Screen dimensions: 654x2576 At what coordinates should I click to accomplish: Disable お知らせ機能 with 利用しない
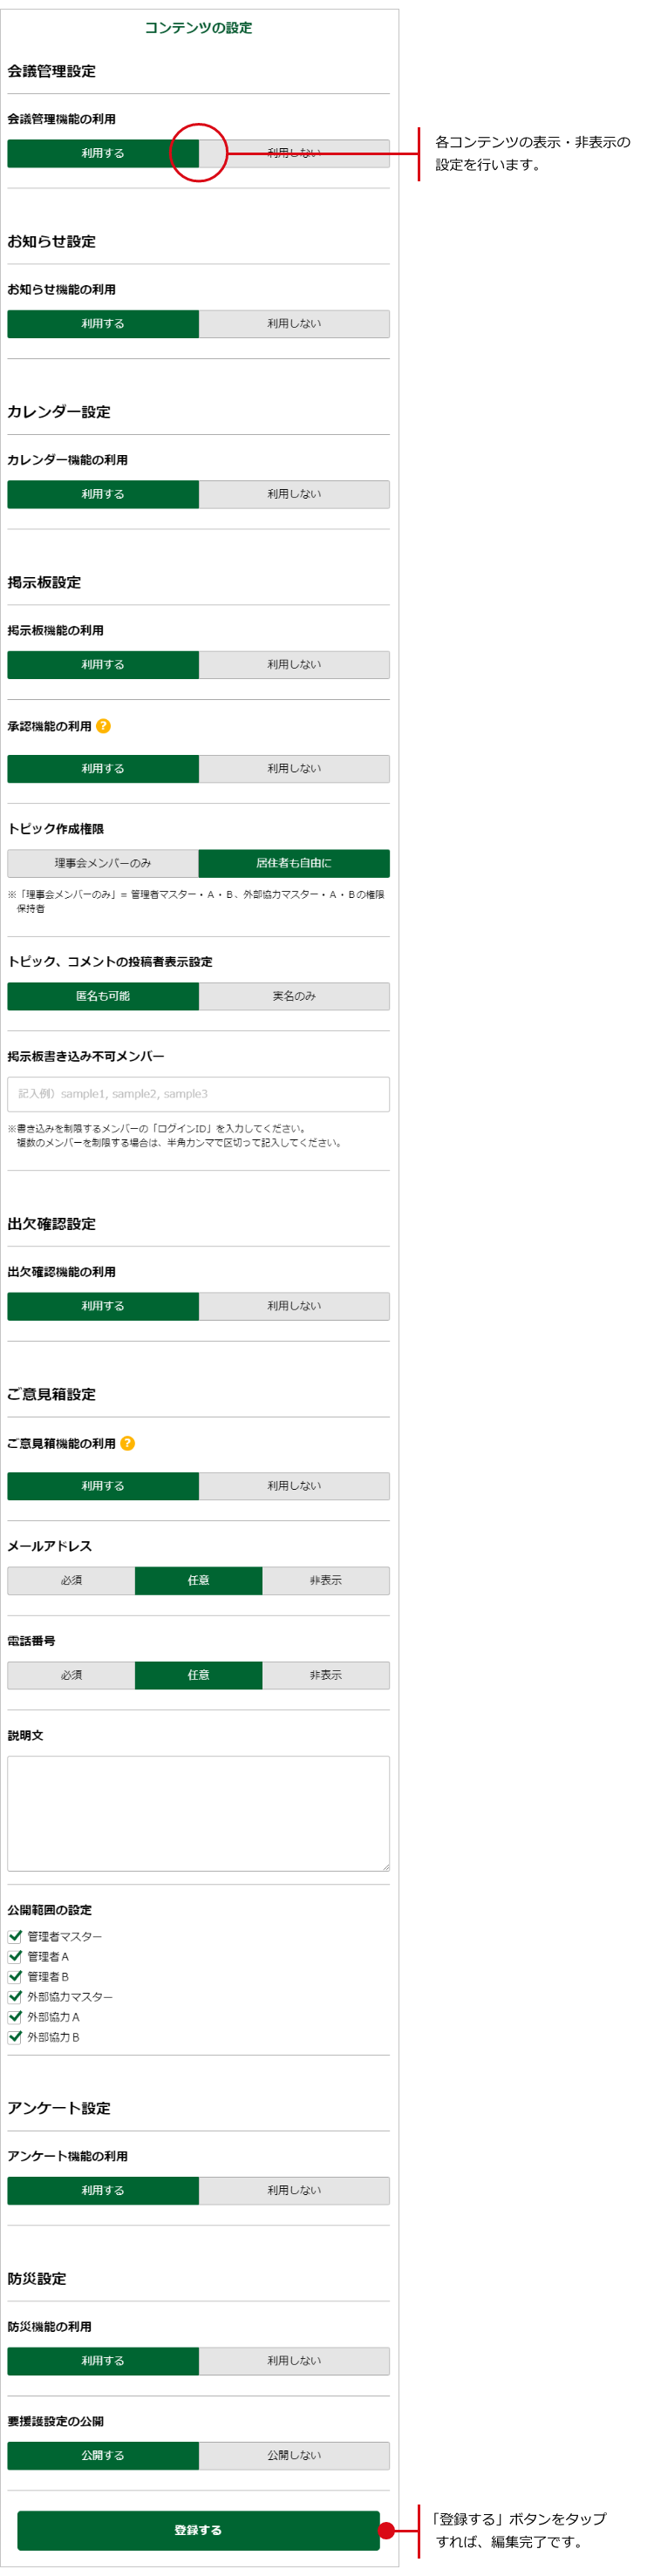click(294, 324)
